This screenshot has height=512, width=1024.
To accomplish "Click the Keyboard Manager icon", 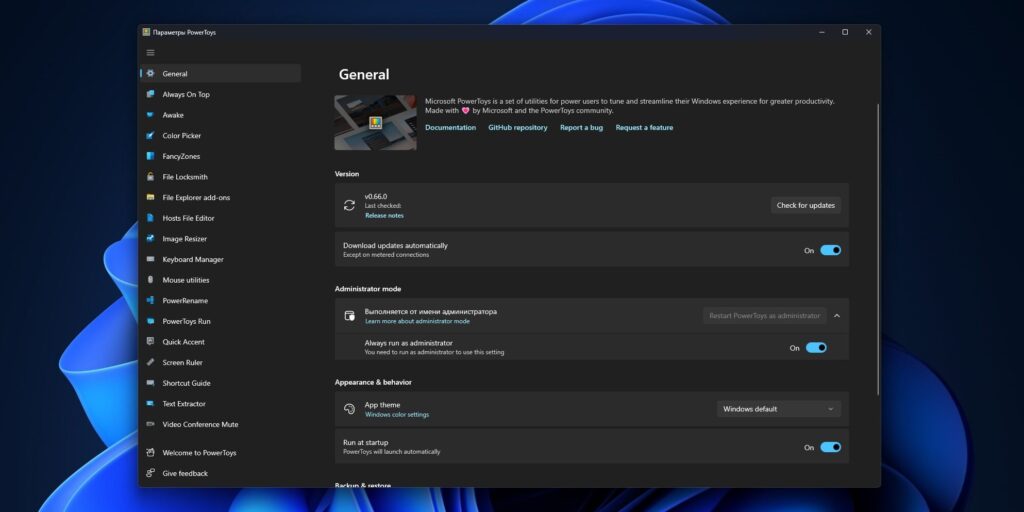I will click(150, 259).
